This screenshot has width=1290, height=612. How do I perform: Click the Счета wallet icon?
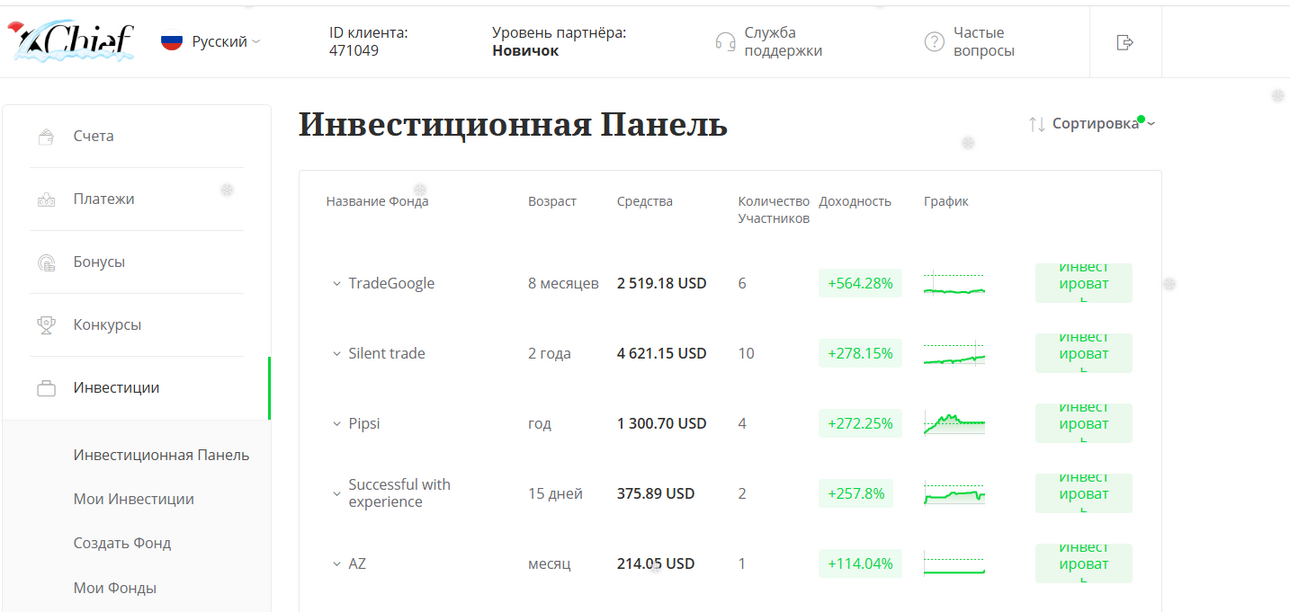click(45, 136)
